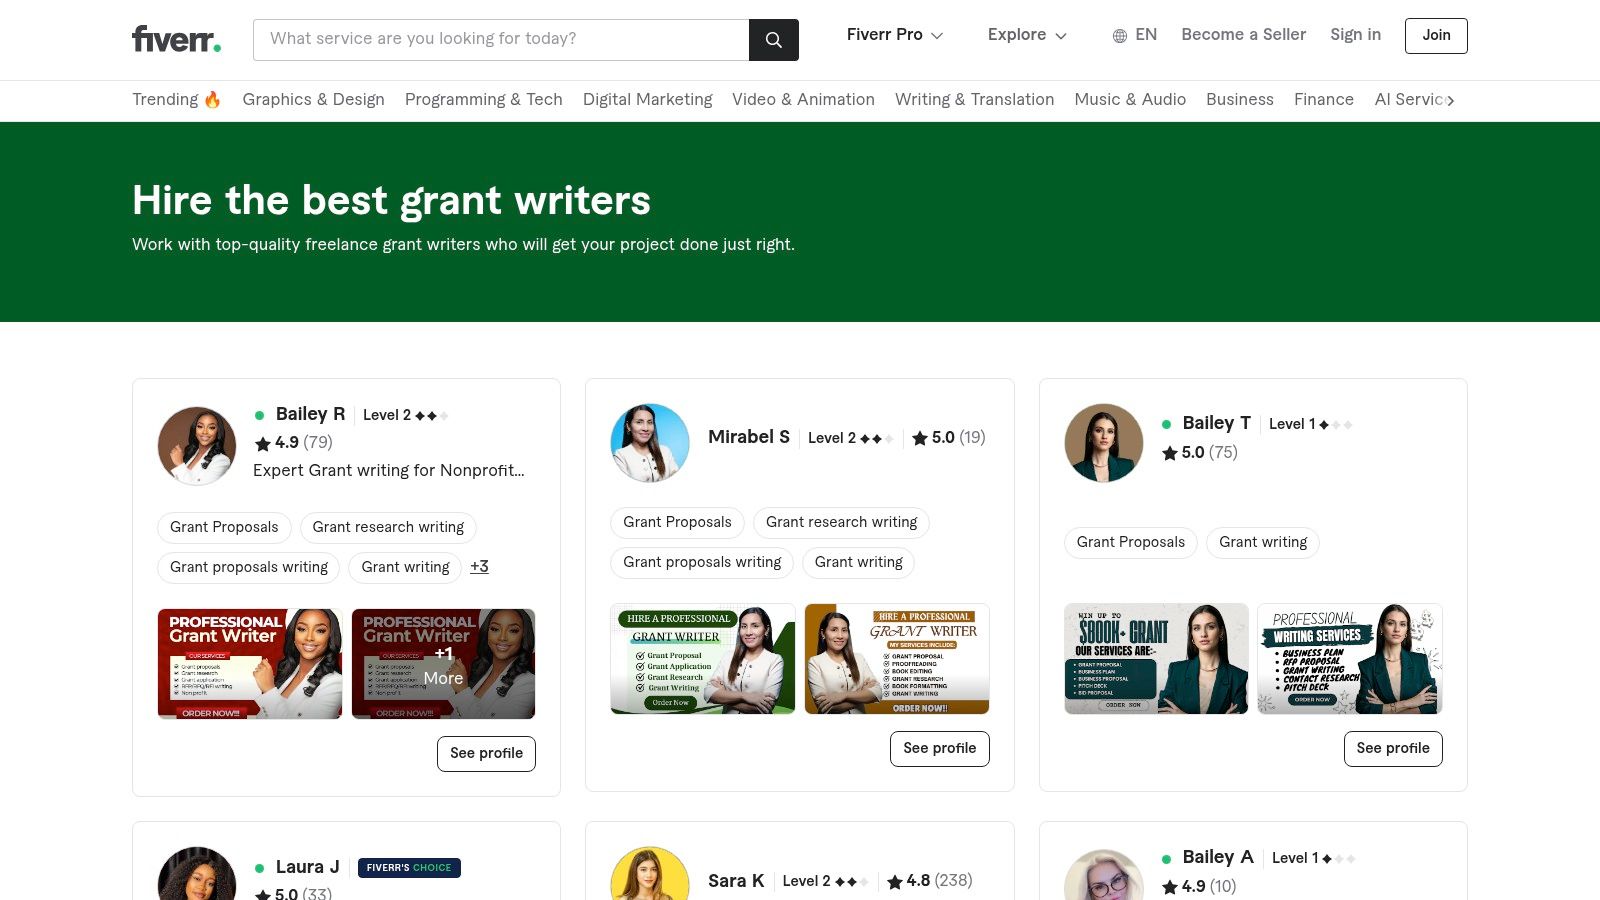
Task: Click Bailey T's Grant Proposals tag
Action: coord(1130,542)
